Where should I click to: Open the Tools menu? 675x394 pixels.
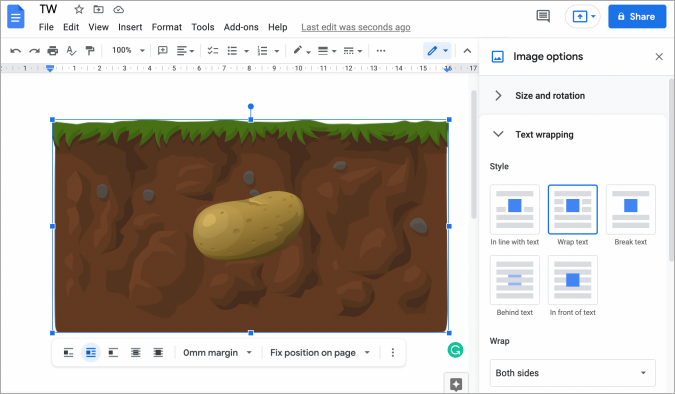(x=203, y=27)
